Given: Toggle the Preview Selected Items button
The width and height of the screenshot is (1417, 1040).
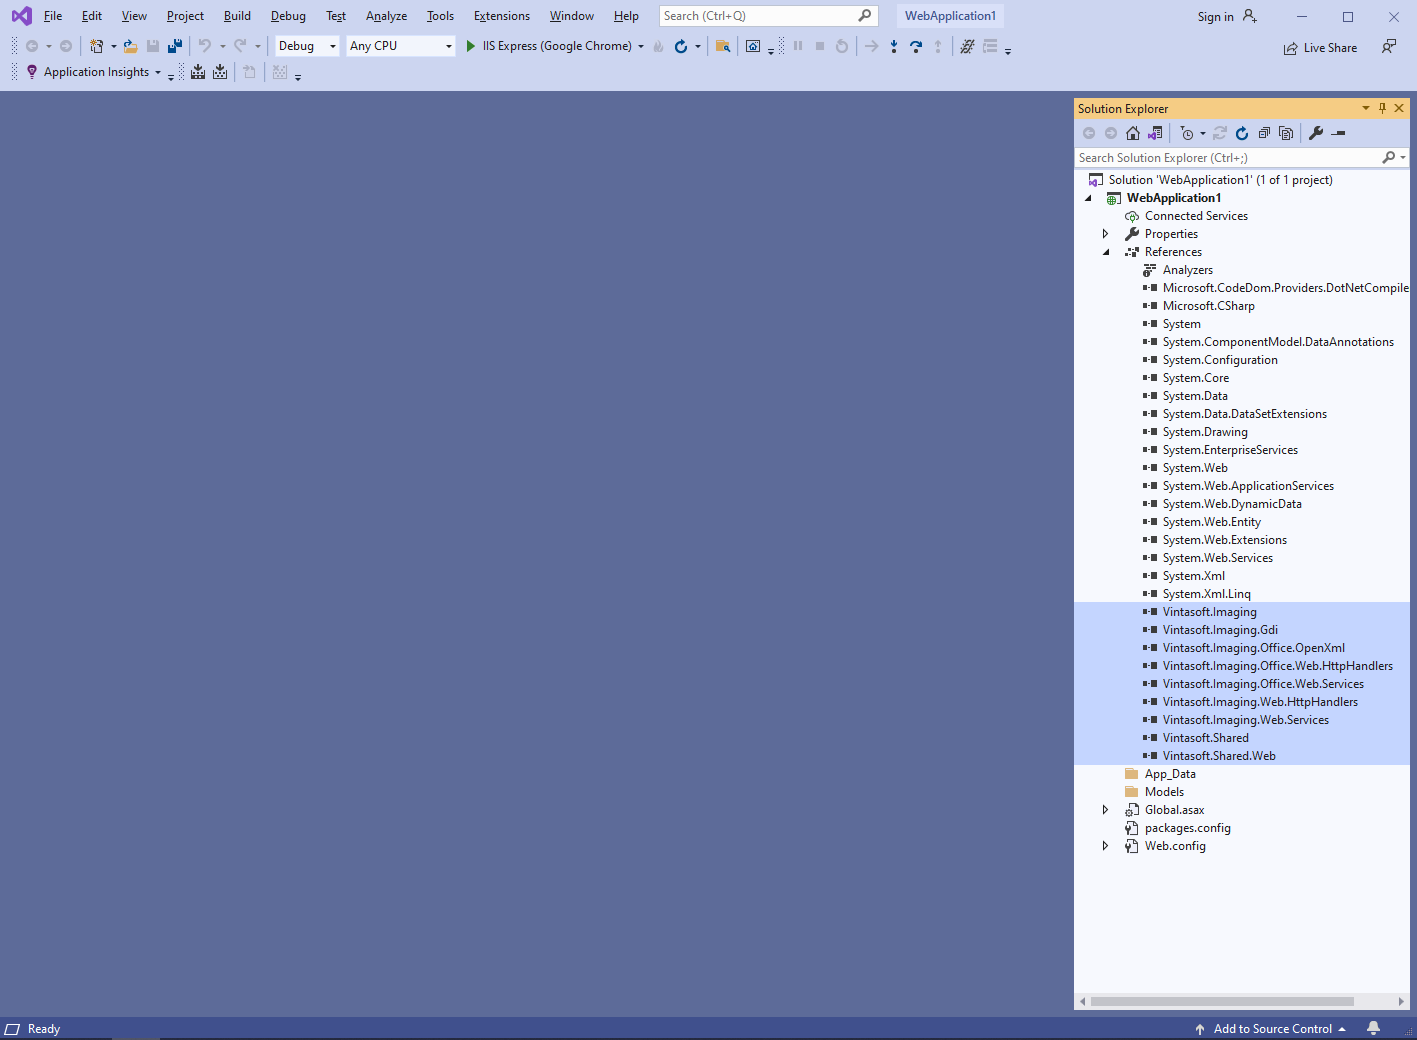Looking at the screenshot, I should (1339, 133).
